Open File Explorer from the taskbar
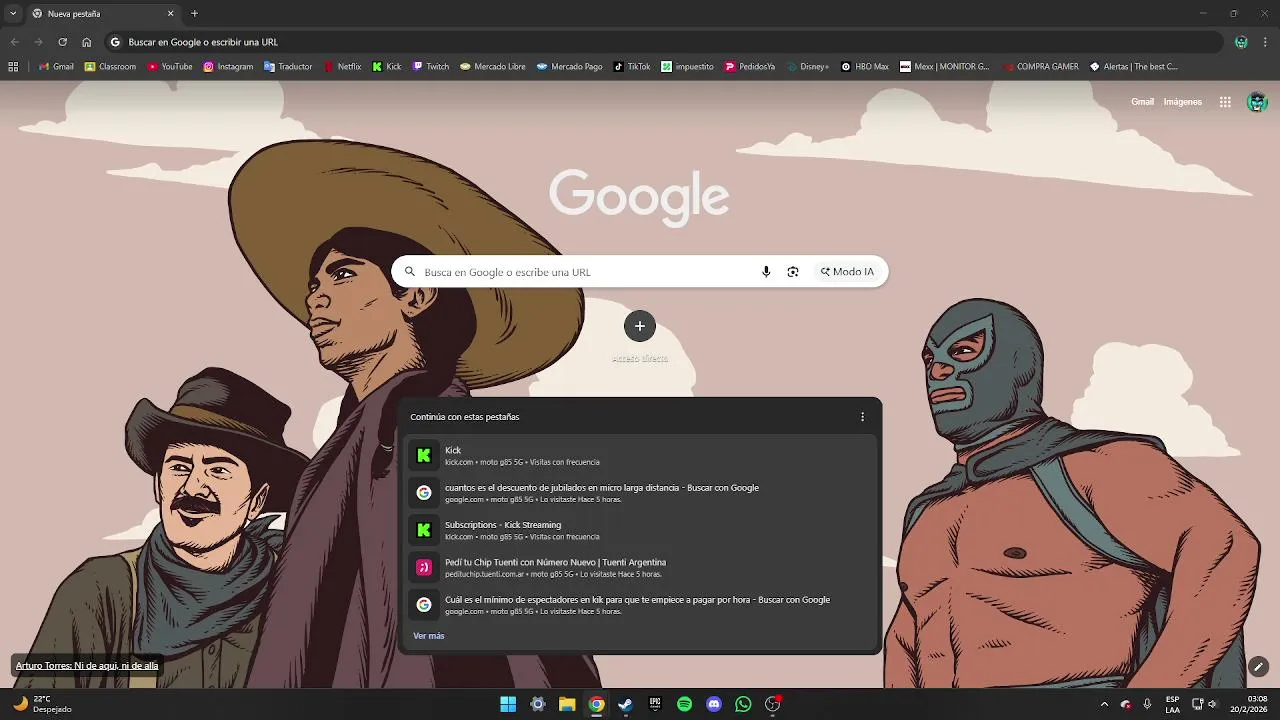Image resolution: width=1280 pixels, height=720 pixels. pyautogui.click(x=567, y=704)
